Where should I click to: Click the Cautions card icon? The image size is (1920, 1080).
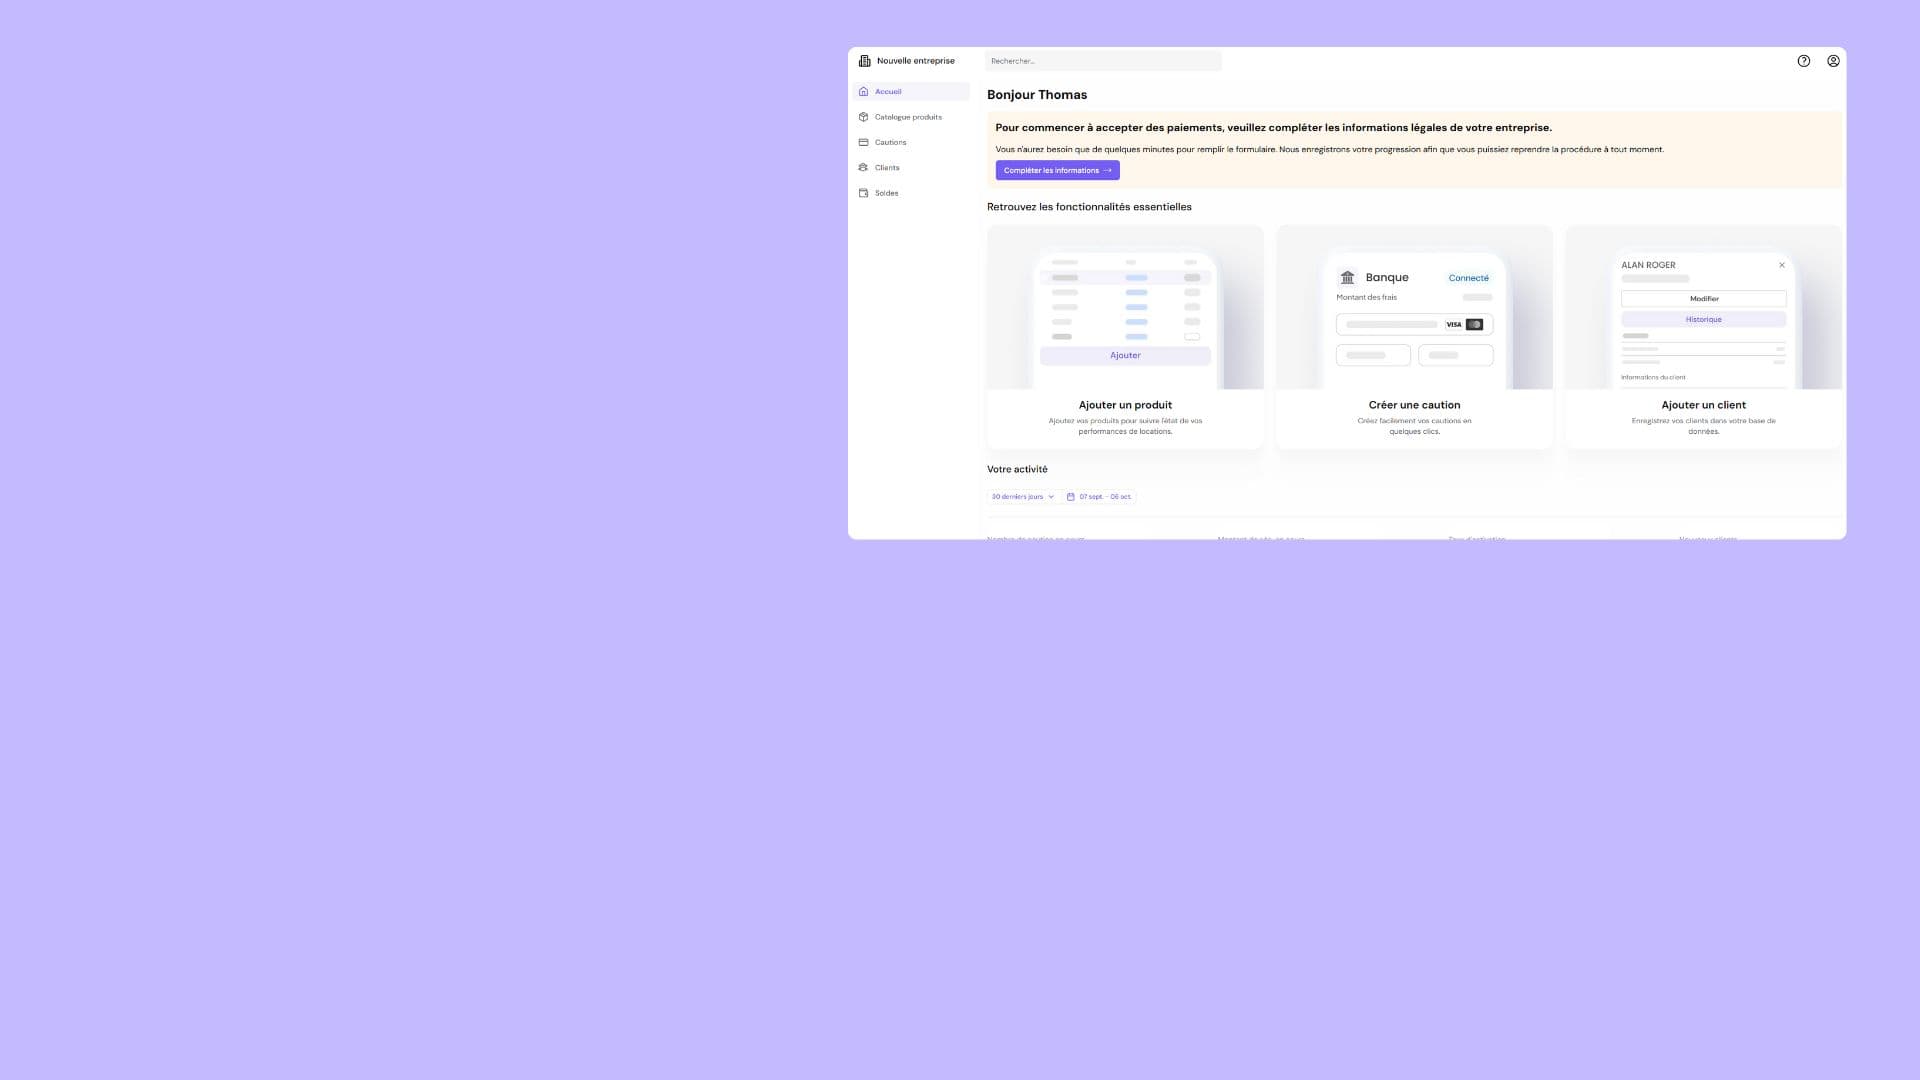[863, 142]
